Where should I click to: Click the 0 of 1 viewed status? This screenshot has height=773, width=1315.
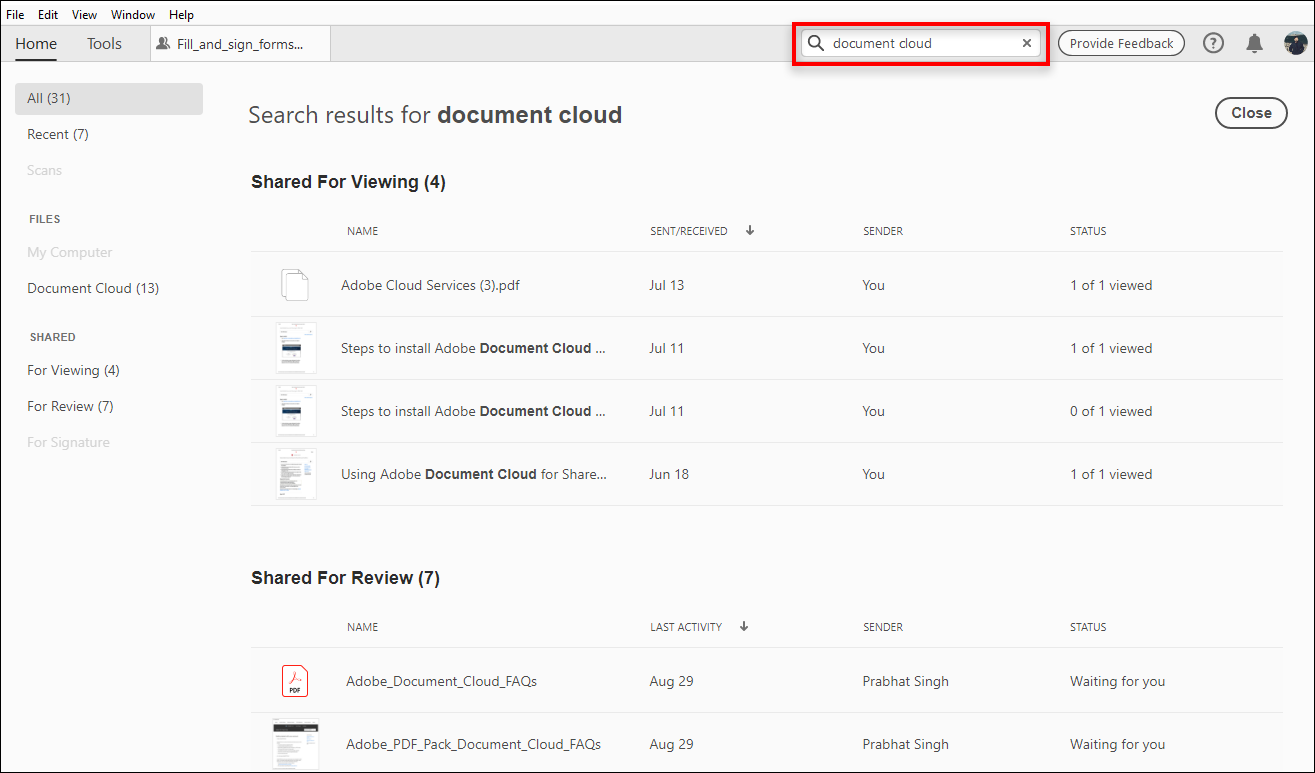(x=1111, y=411)
